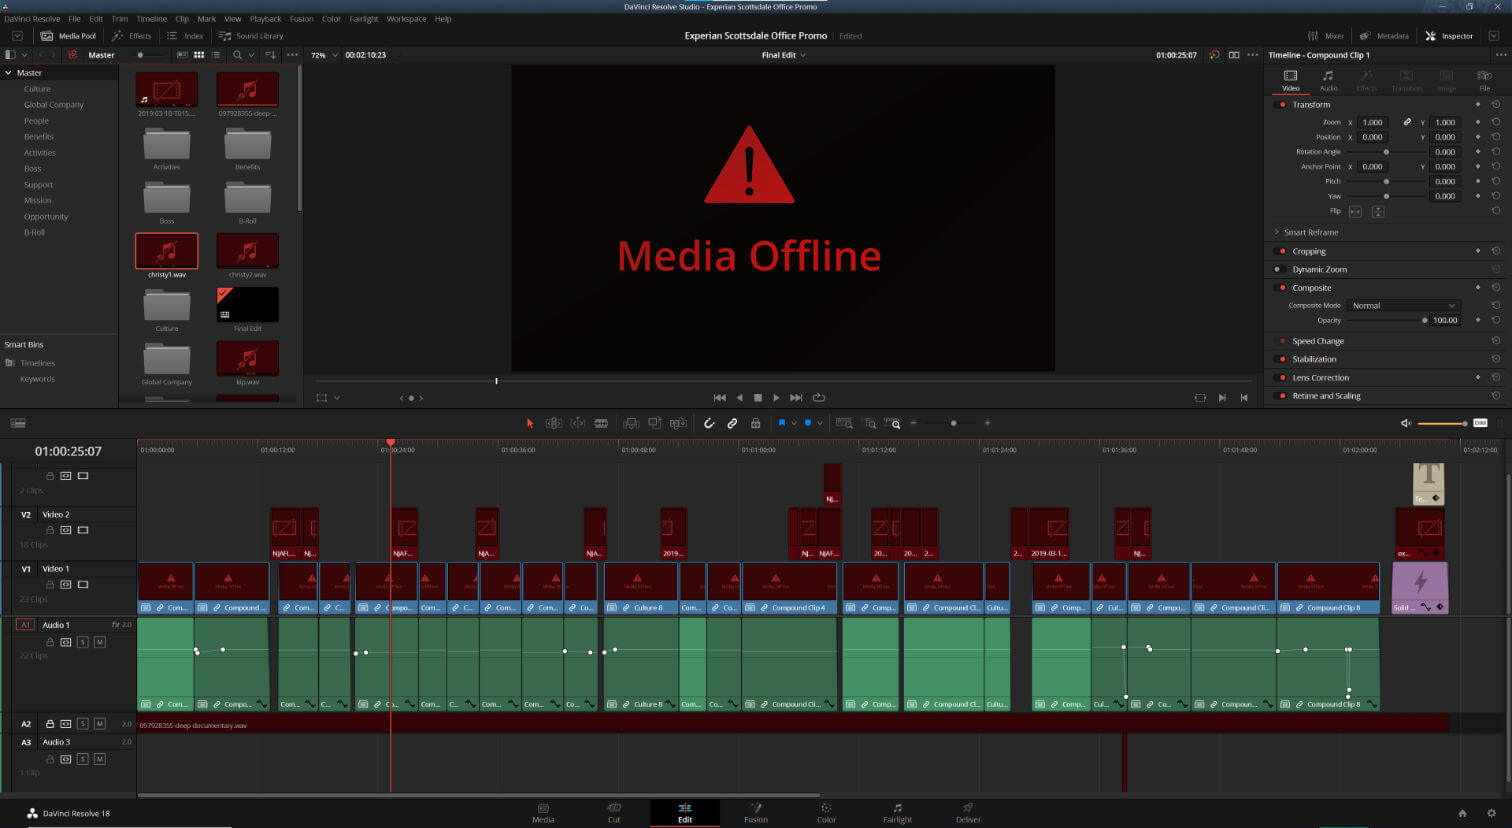The height and width of the screenshot is (828, 1512).
Task: Open the Workspace menu
Action: pyautogui.click(x=406, y=19)
